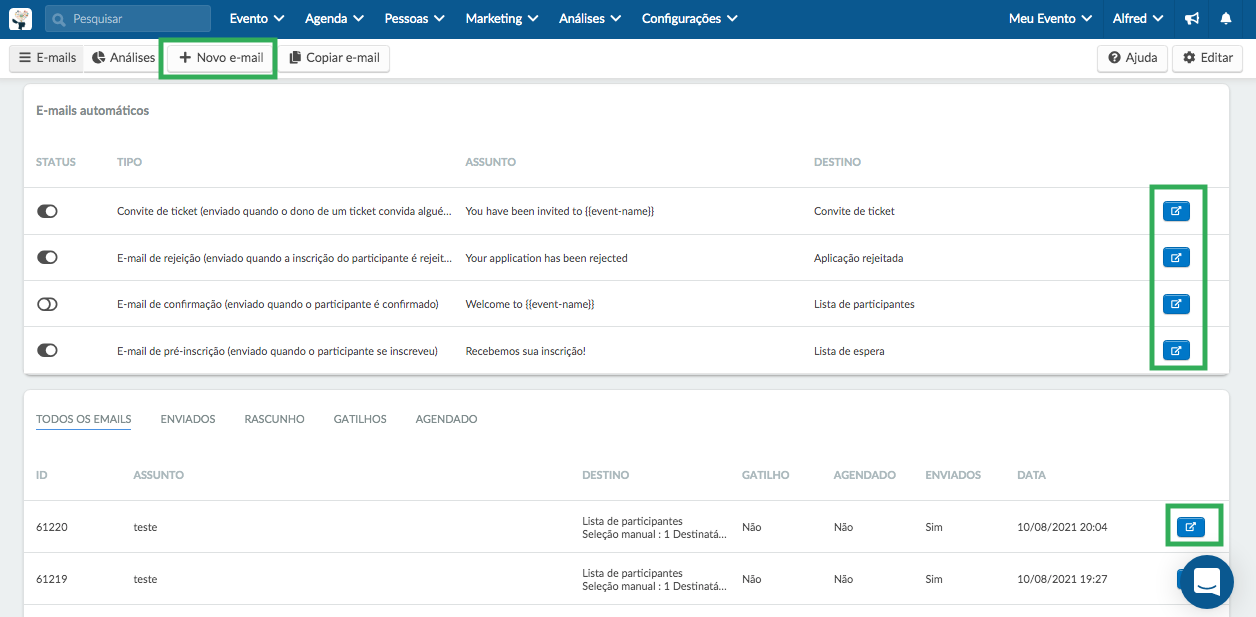Open the chat support bubble
This screenshot has width=1256, height=617.
tap(1207, 582)
